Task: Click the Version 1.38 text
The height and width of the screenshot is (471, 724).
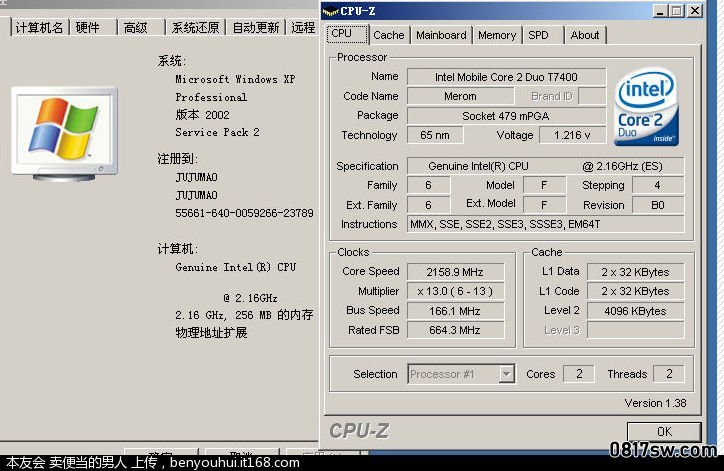Action: pos(655,403)
